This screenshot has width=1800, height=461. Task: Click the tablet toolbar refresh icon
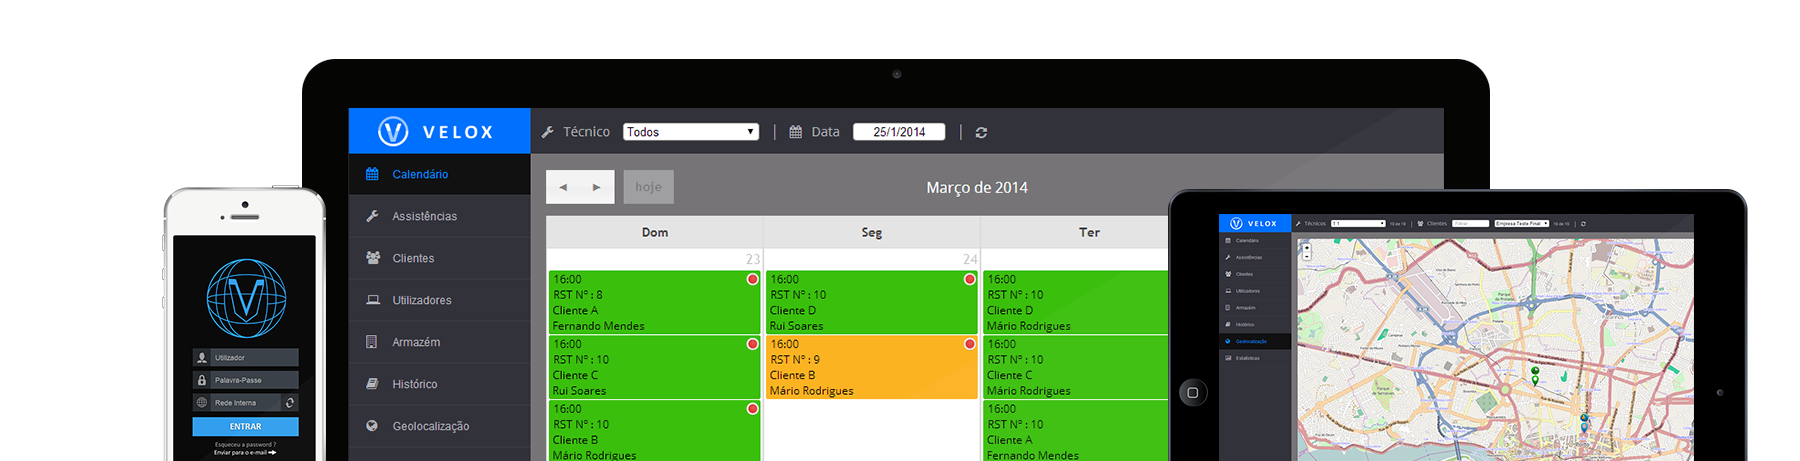(1583, 224)
